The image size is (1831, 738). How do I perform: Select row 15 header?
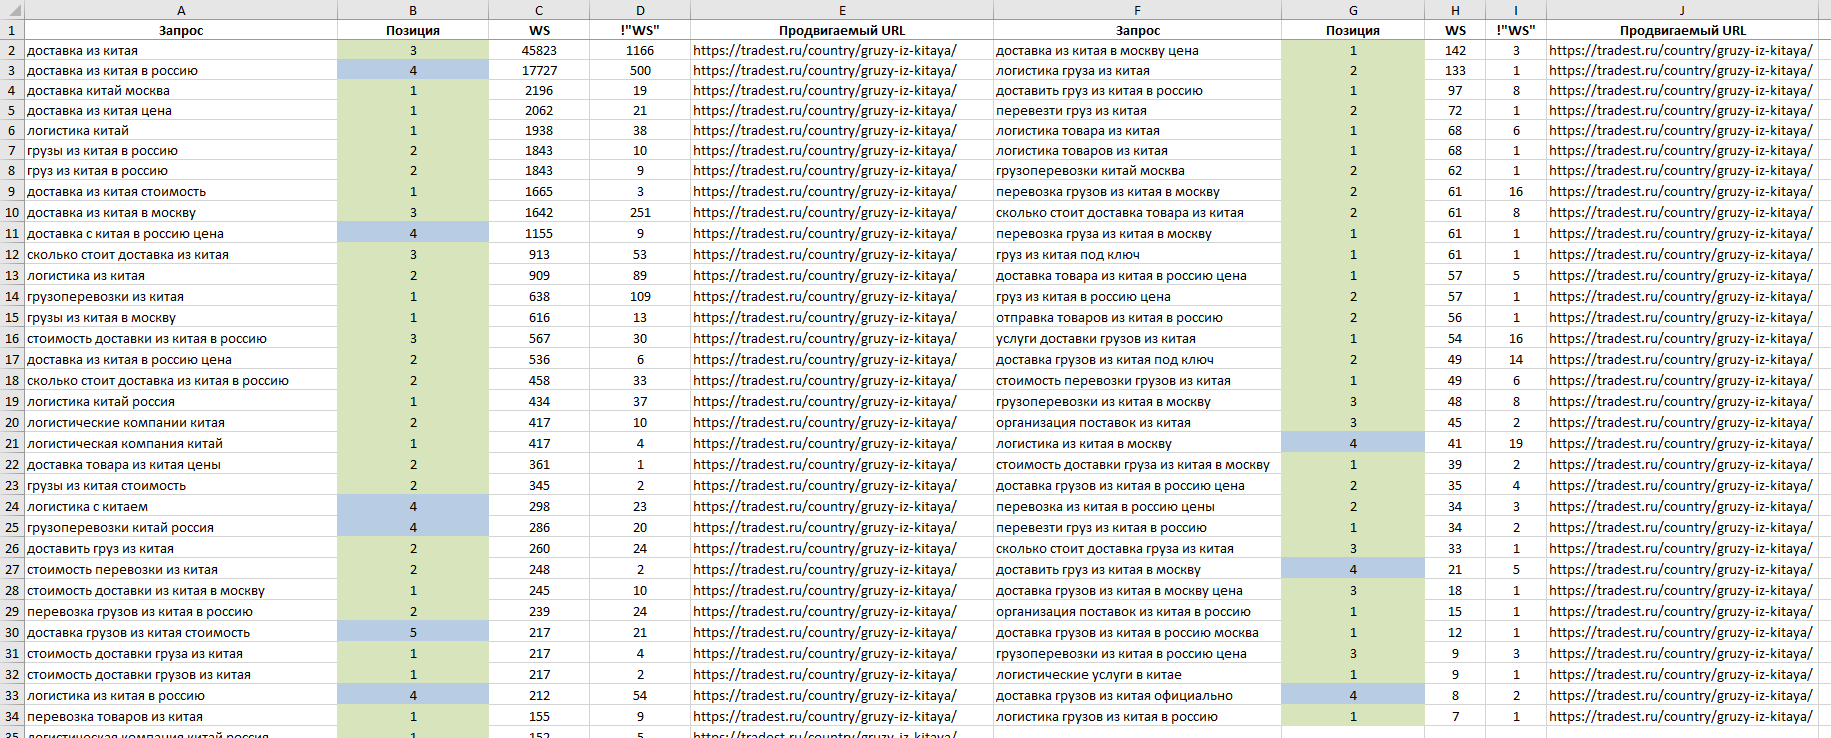pos(12,318)
